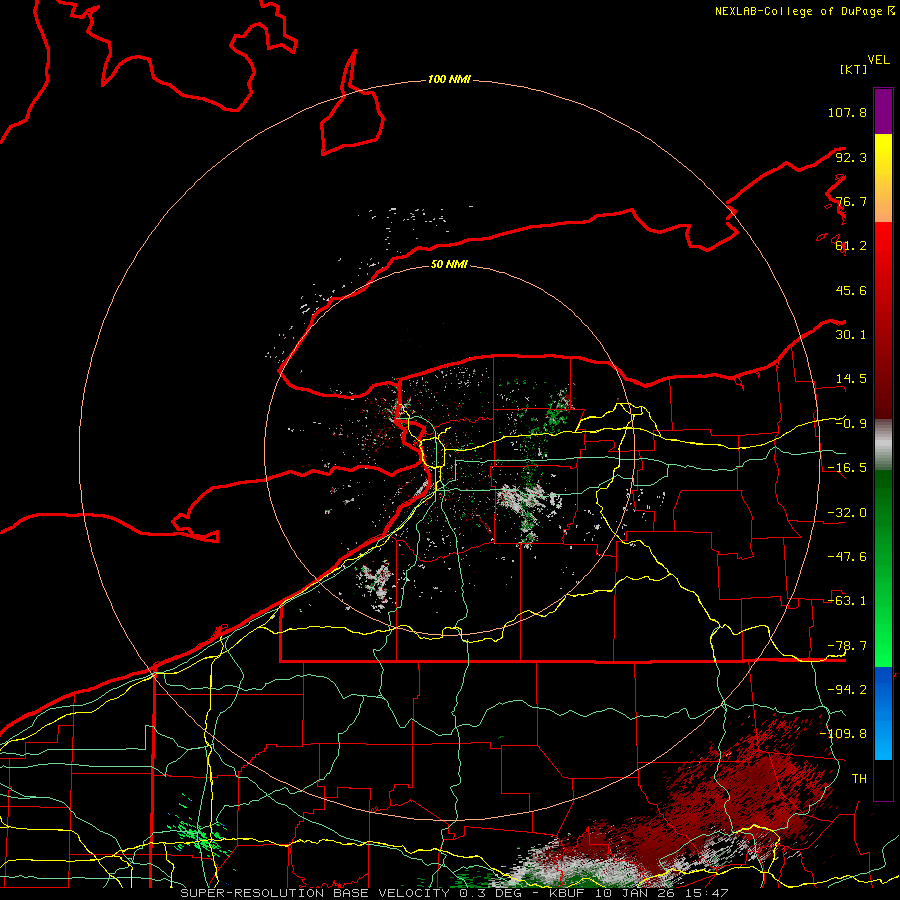Screen dimensions: 900x900
Task: Click the 76.7 legend value
Action: pyautogui.click(x=851, y=201)
